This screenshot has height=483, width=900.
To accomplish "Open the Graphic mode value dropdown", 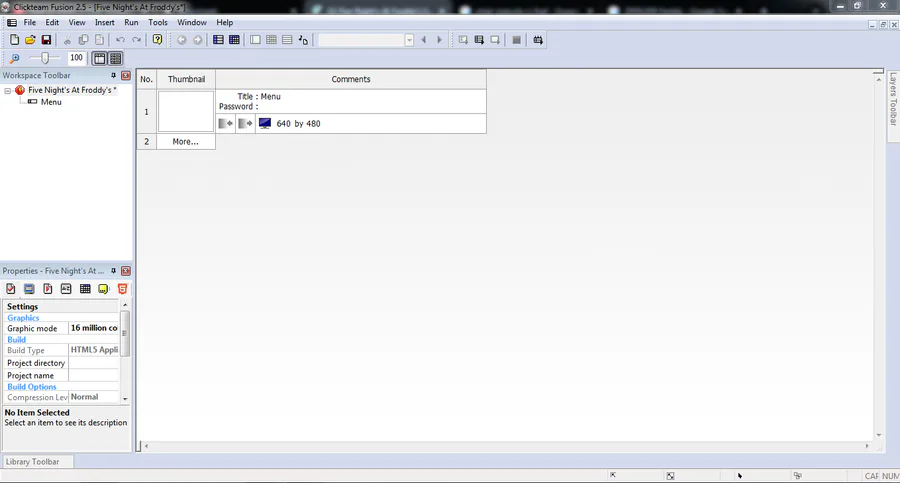I will pyautogui.click(x=94, y=328).
